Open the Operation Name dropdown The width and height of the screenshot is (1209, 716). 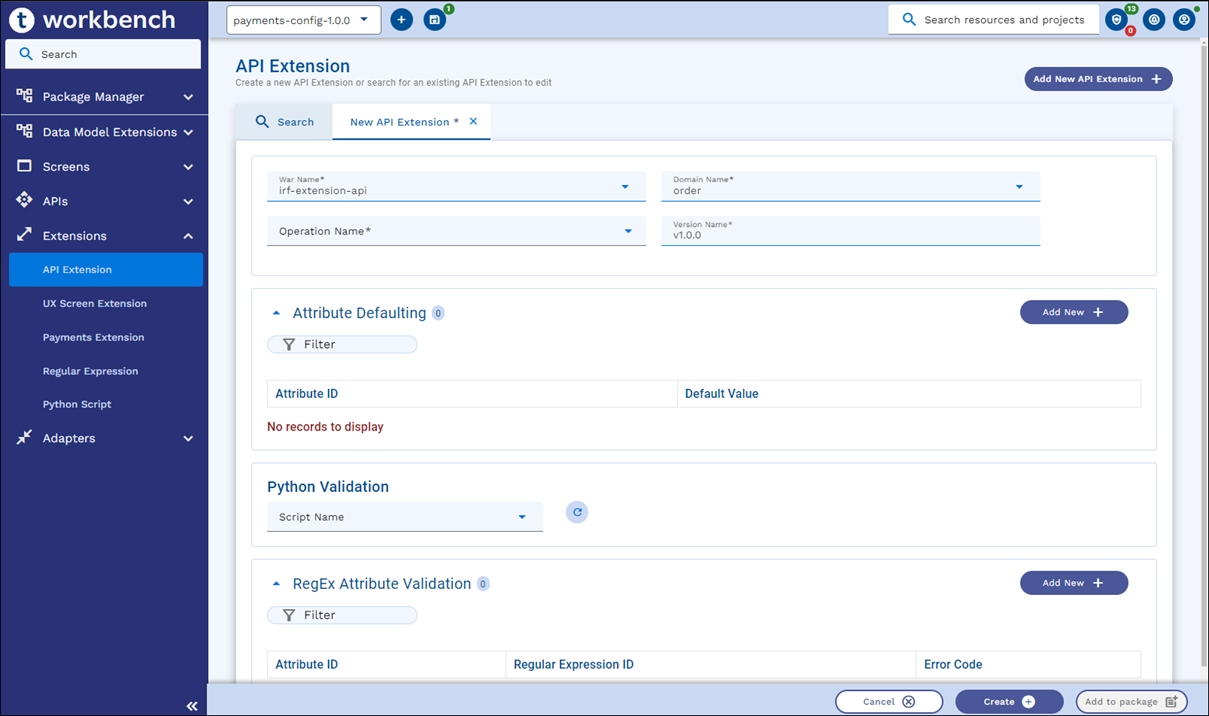click(x=456, y=231)
